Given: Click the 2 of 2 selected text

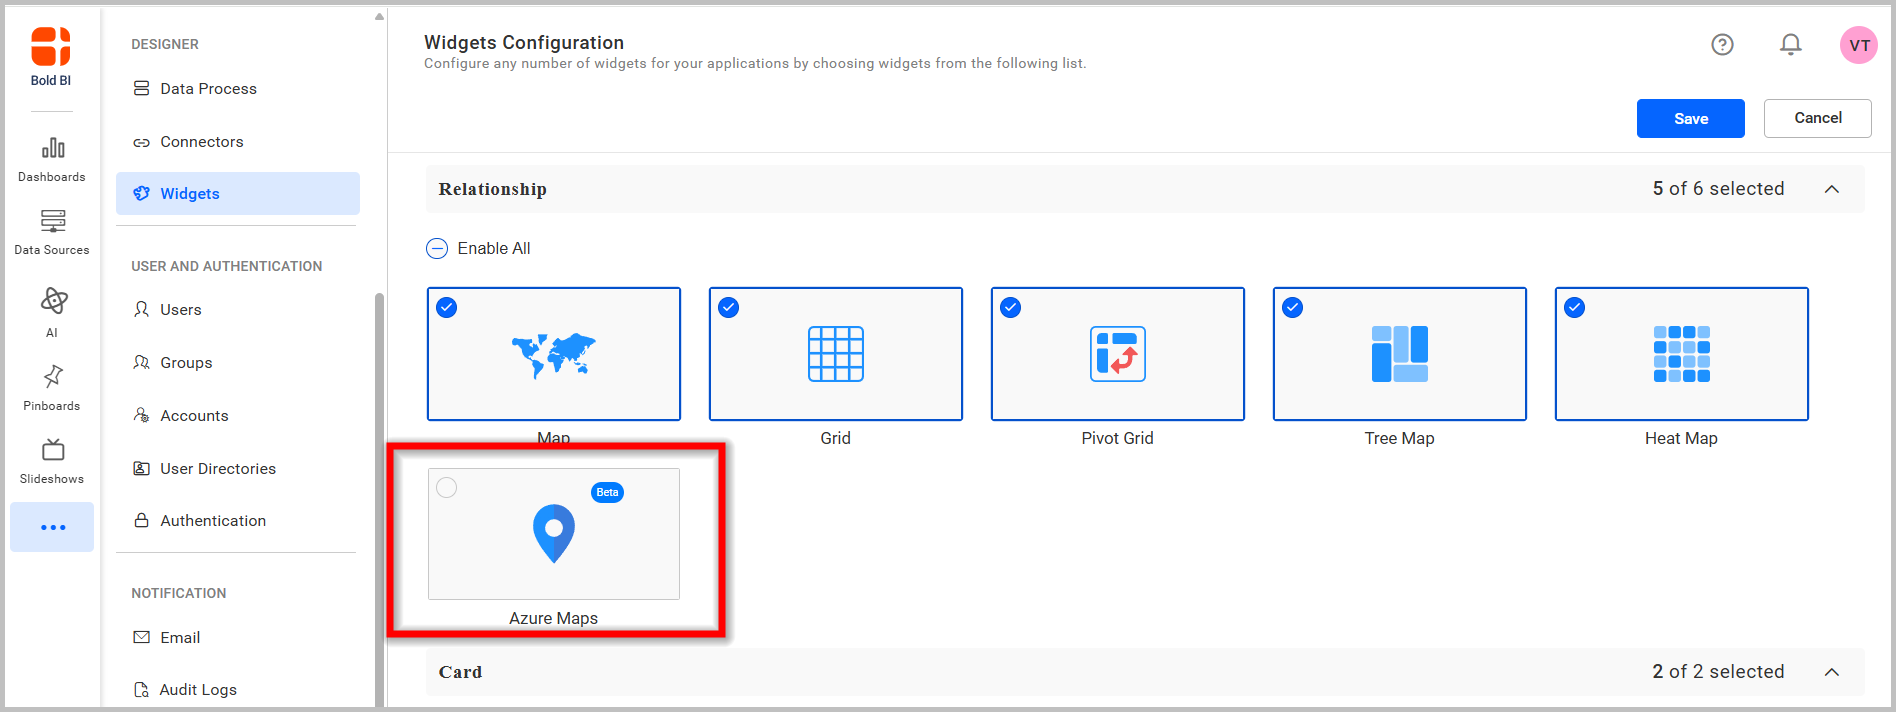Looking at the screenshot, I should [x=1718, y=672].
